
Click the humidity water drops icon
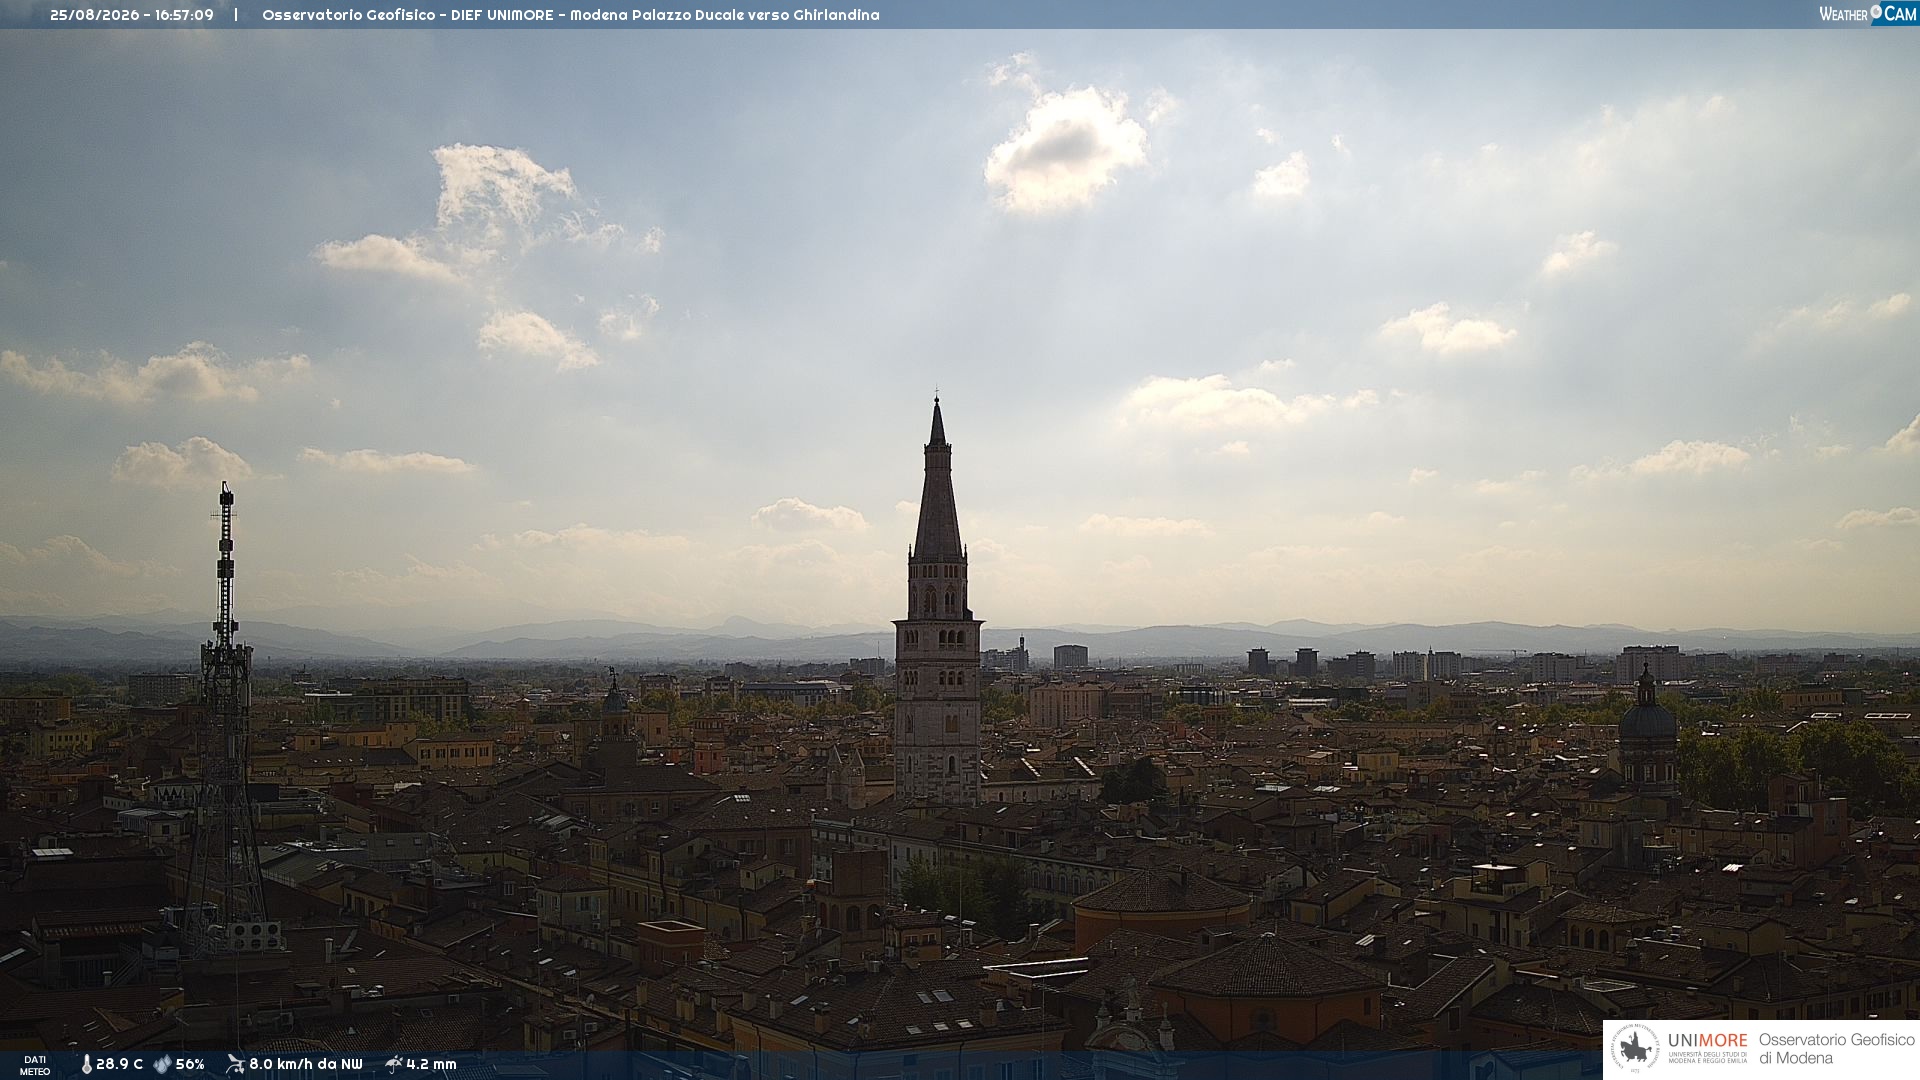[x=162, y=1065]
